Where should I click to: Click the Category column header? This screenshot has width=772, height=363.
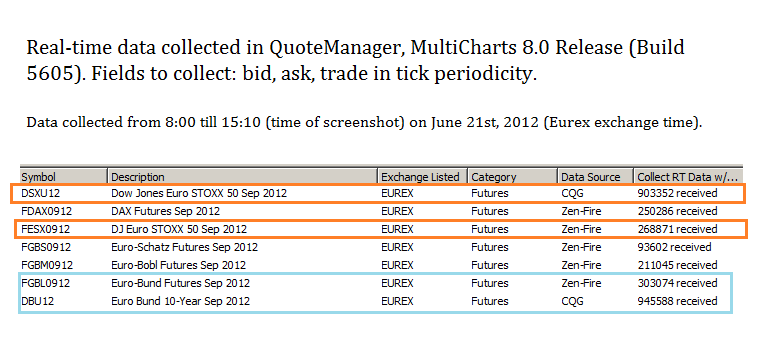point(513,176)
